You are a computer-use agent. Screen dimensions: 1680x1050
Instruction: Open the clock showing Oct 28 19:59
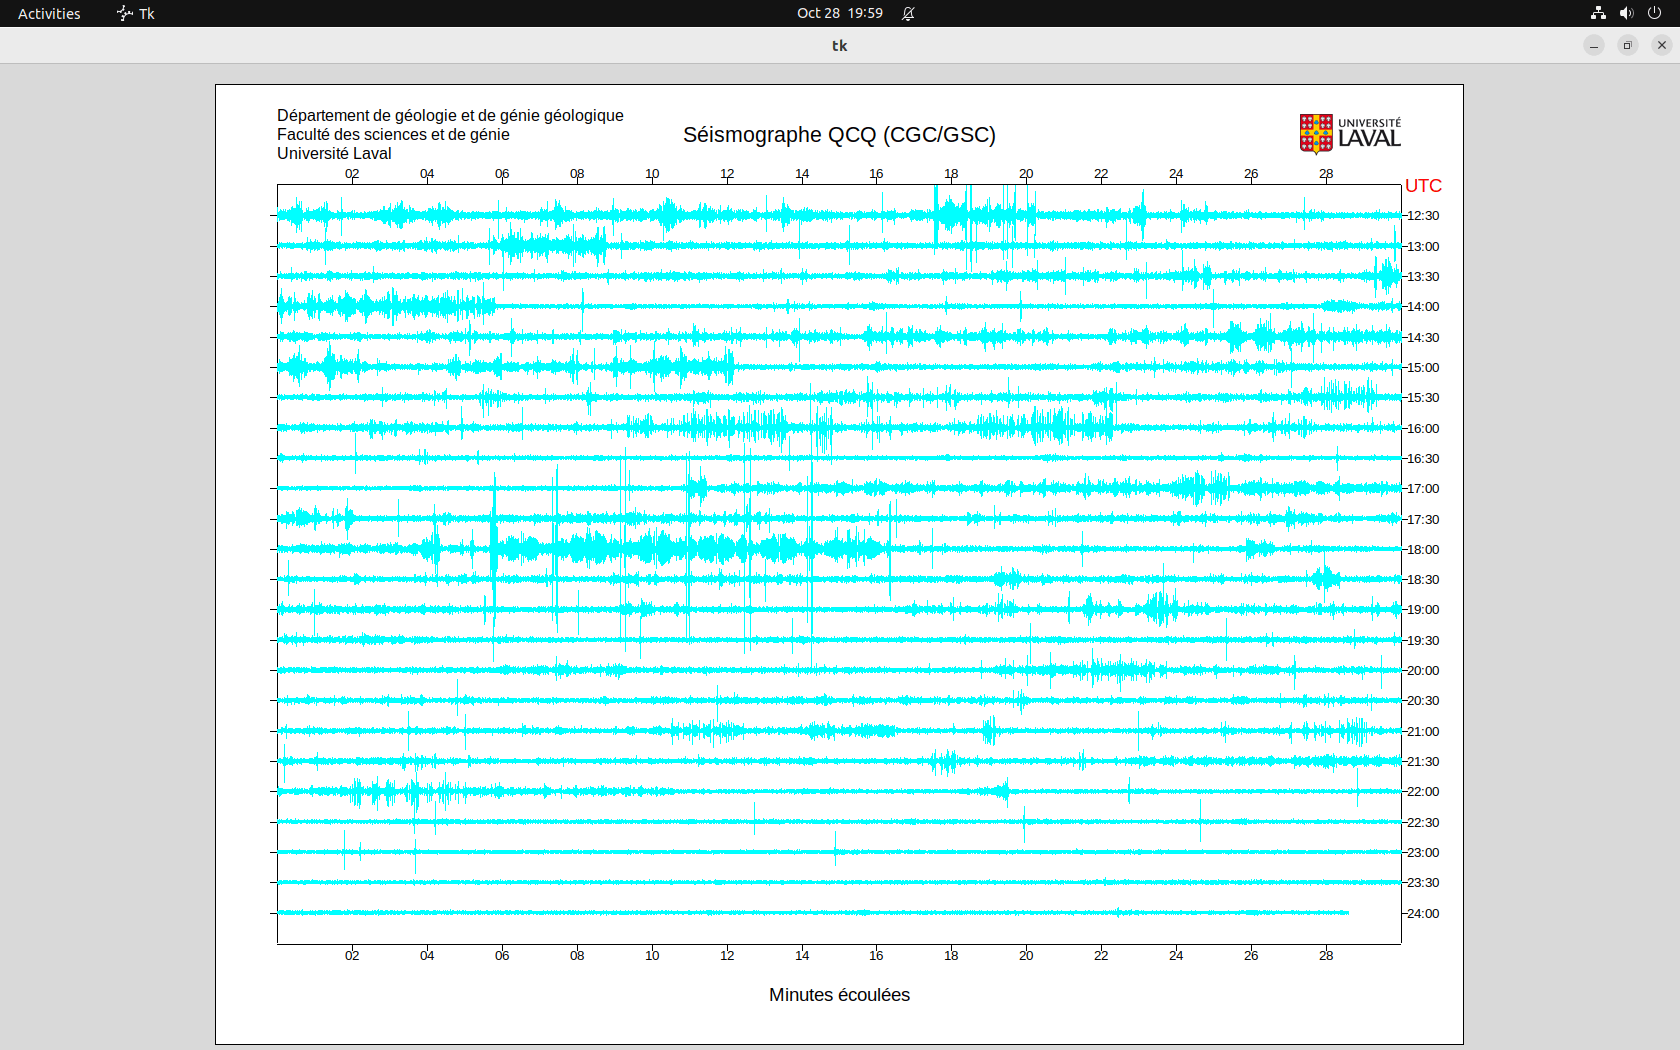[840, 13]
